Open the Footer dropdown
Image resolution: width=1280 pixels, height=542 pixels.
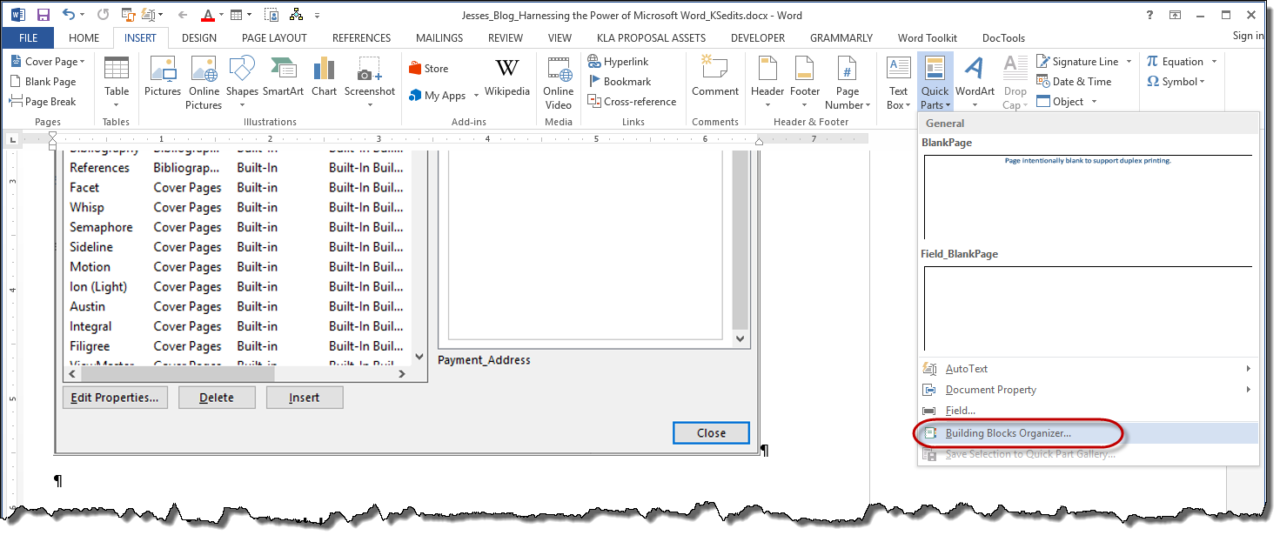[805, 82]
